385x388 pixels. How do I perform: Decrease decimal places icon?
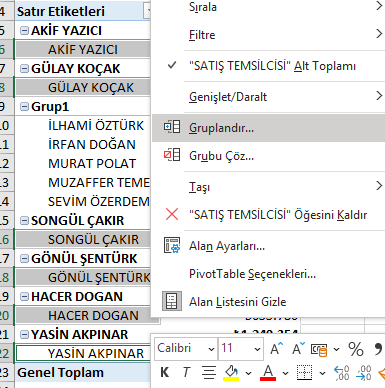[x=364, y=373]
